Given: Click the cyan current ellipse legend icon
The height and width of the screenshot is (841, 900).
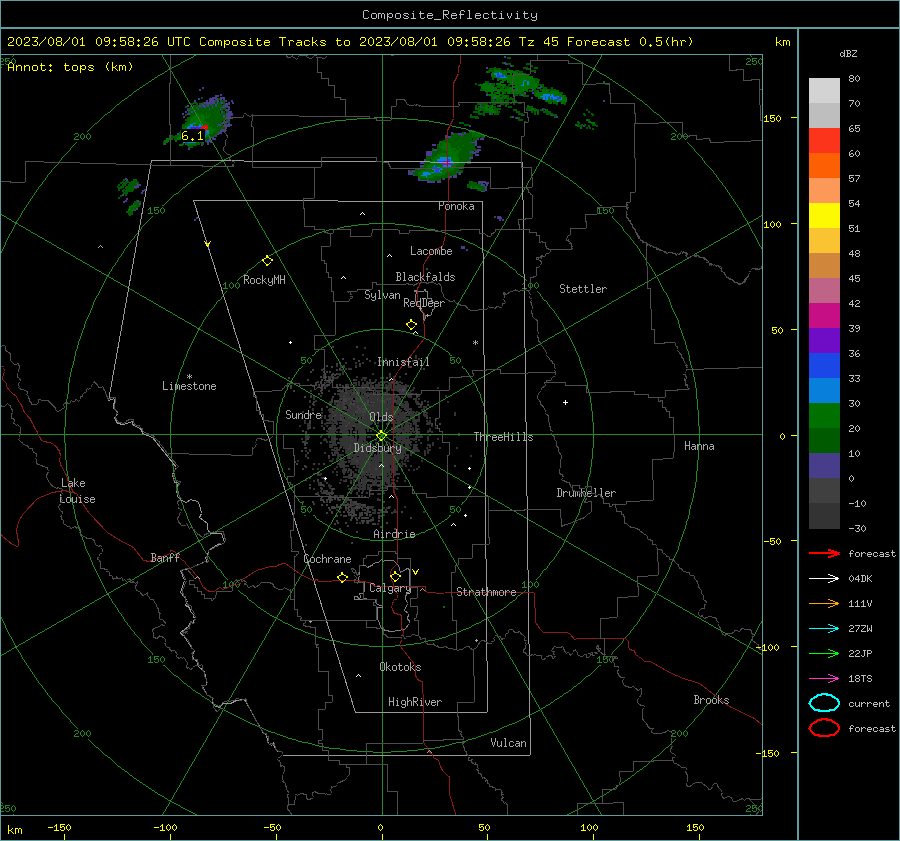Looking at the screenshot, I should 824,703.
